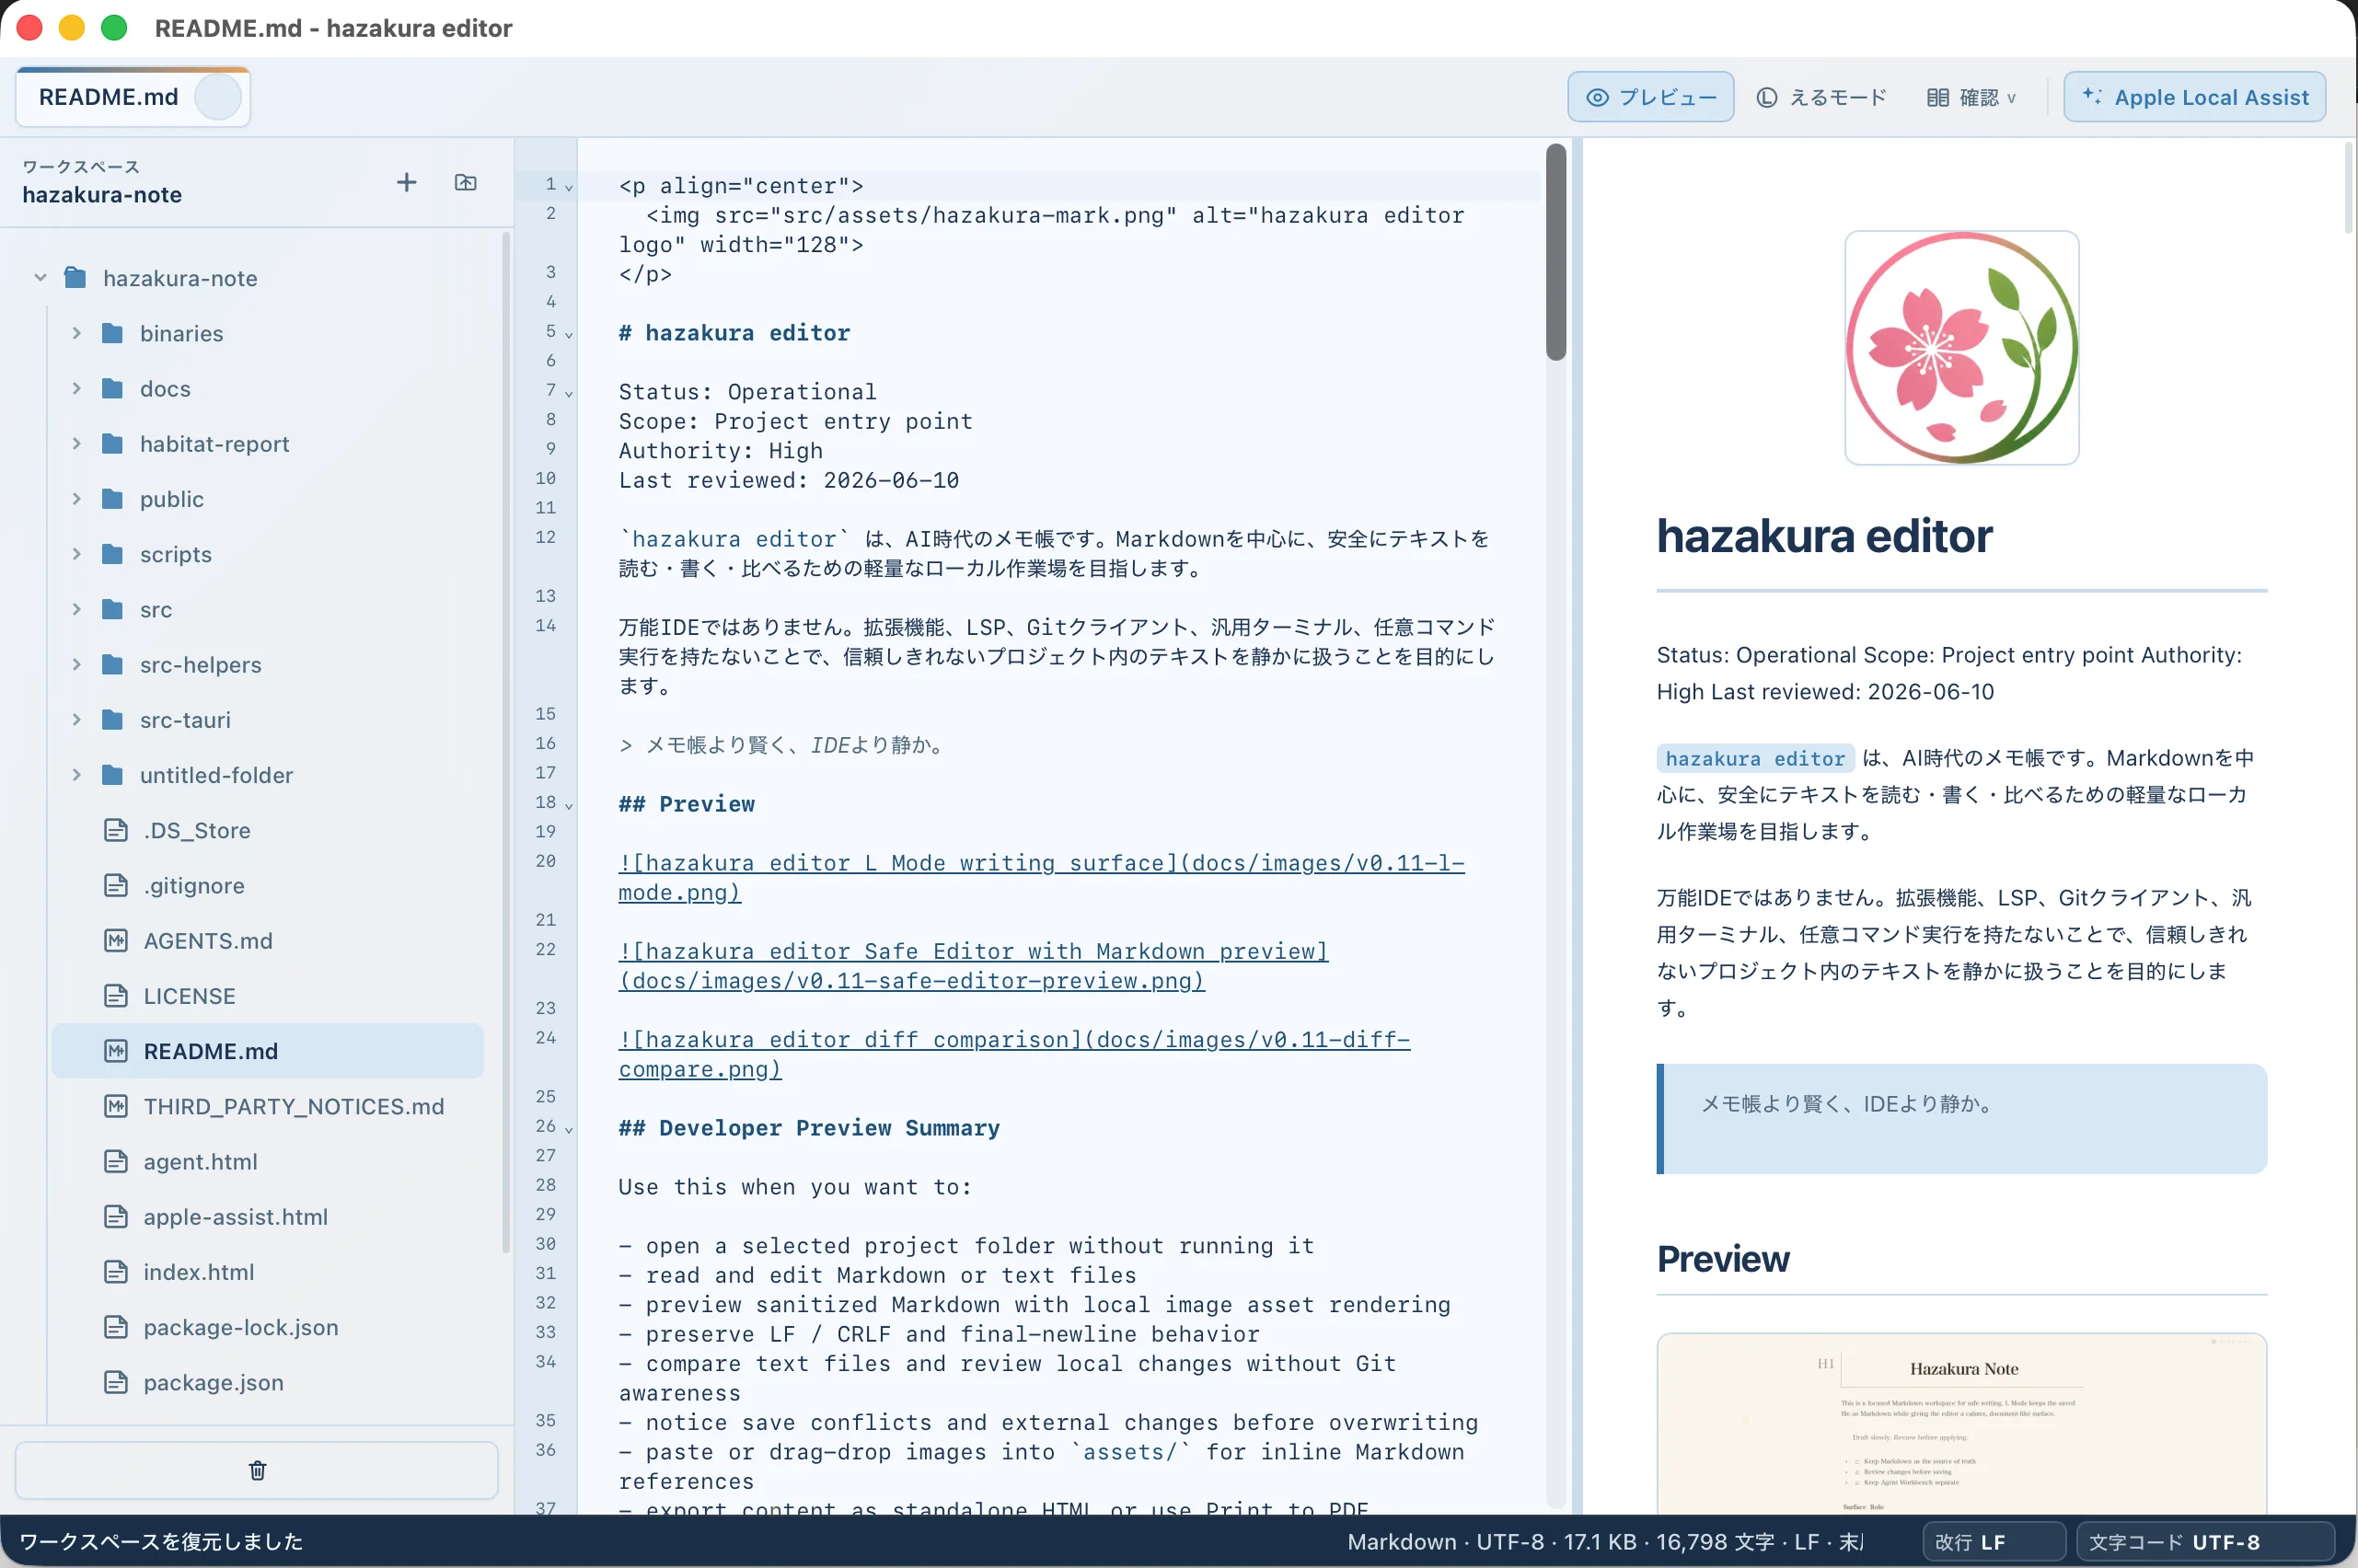Click the inline code "hazakura editor" in preview
The image size is (2358, 1568).
click(1755, 758)
